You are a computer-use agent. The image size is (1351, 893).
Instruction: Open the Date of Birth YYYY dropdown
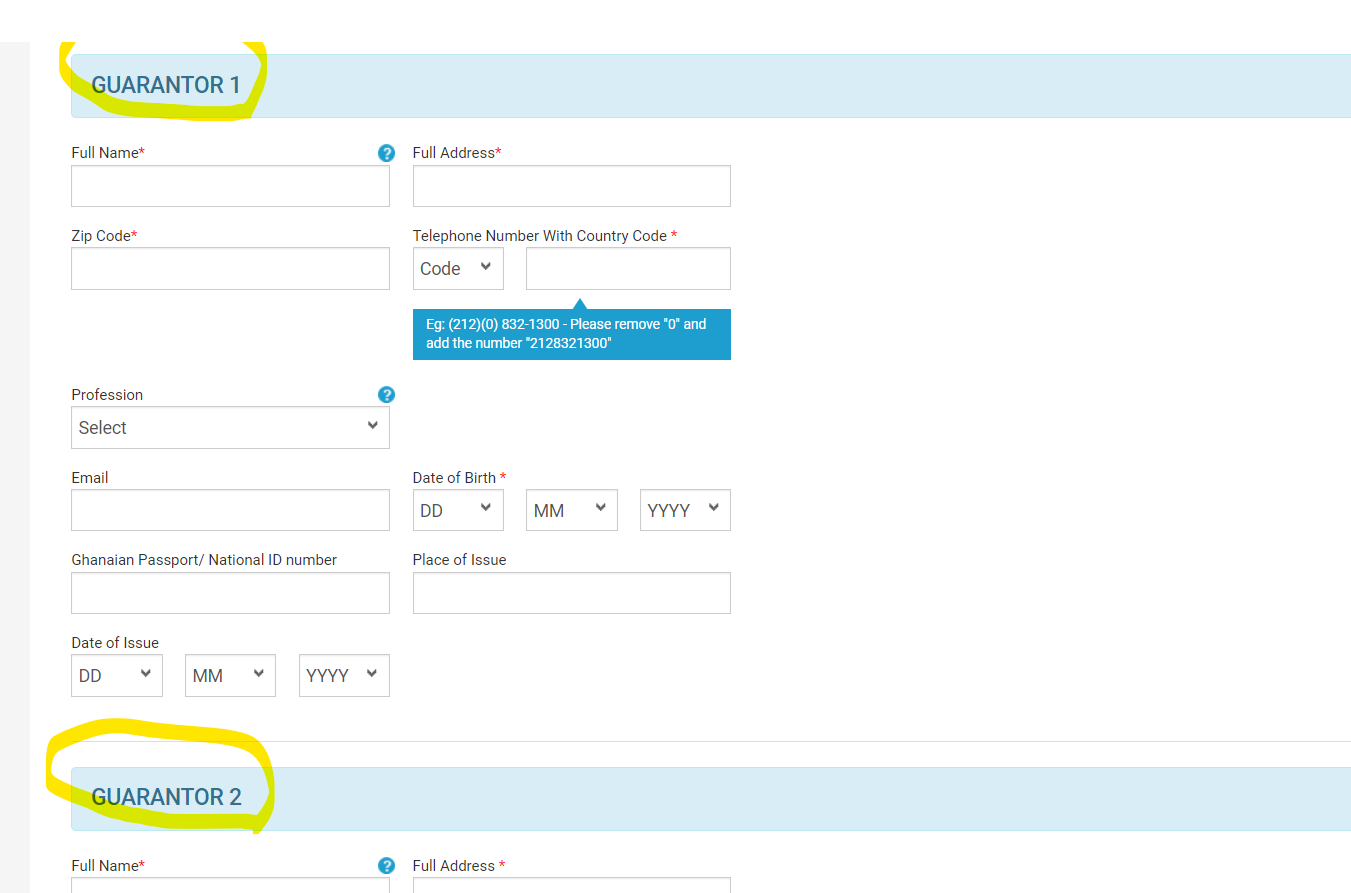click(685, 510)
